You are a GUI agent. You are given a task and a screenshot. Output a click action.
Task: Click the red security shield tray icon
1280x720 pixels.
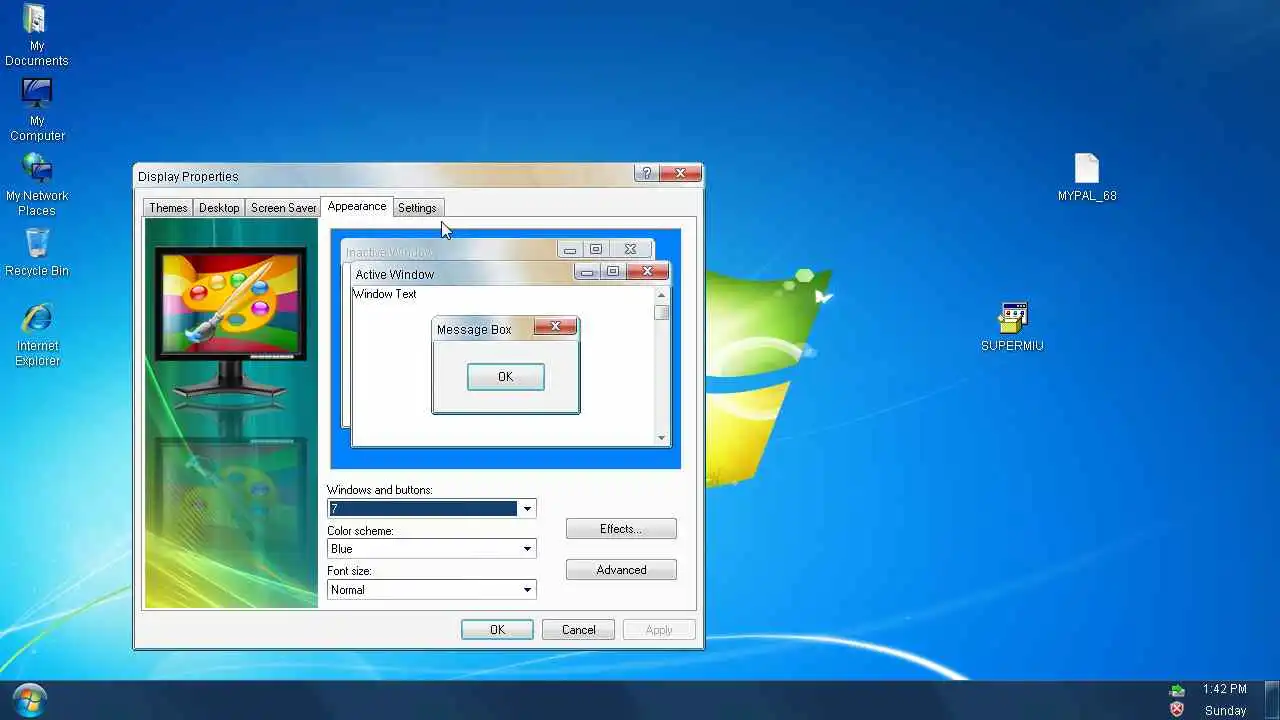(1177, 709)
